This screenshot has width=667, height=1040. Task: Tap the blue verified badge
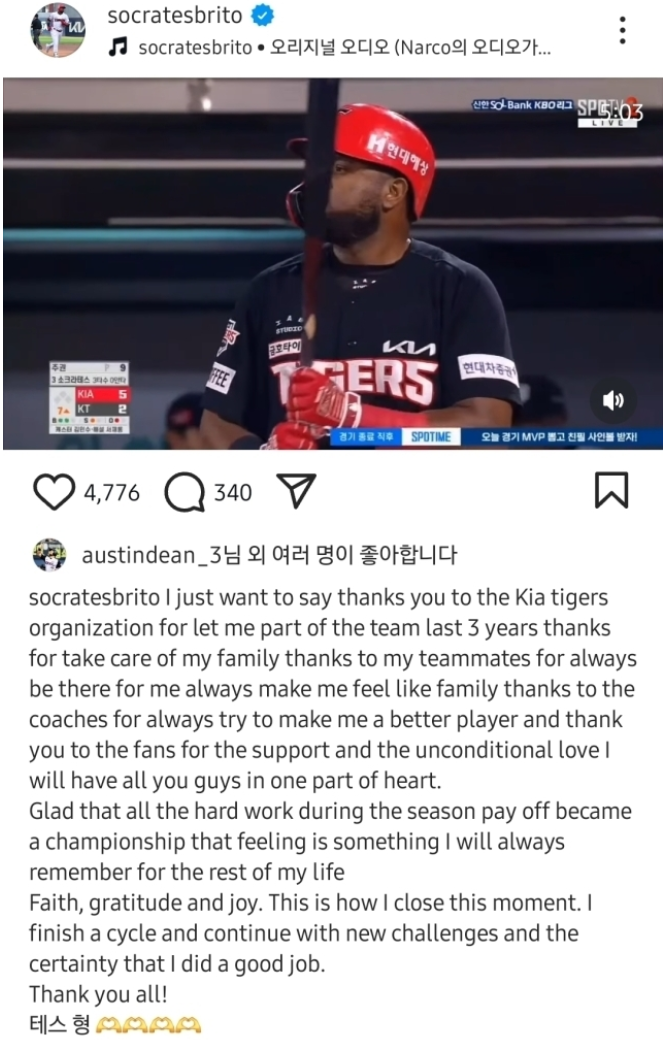(x=263, y=15)
